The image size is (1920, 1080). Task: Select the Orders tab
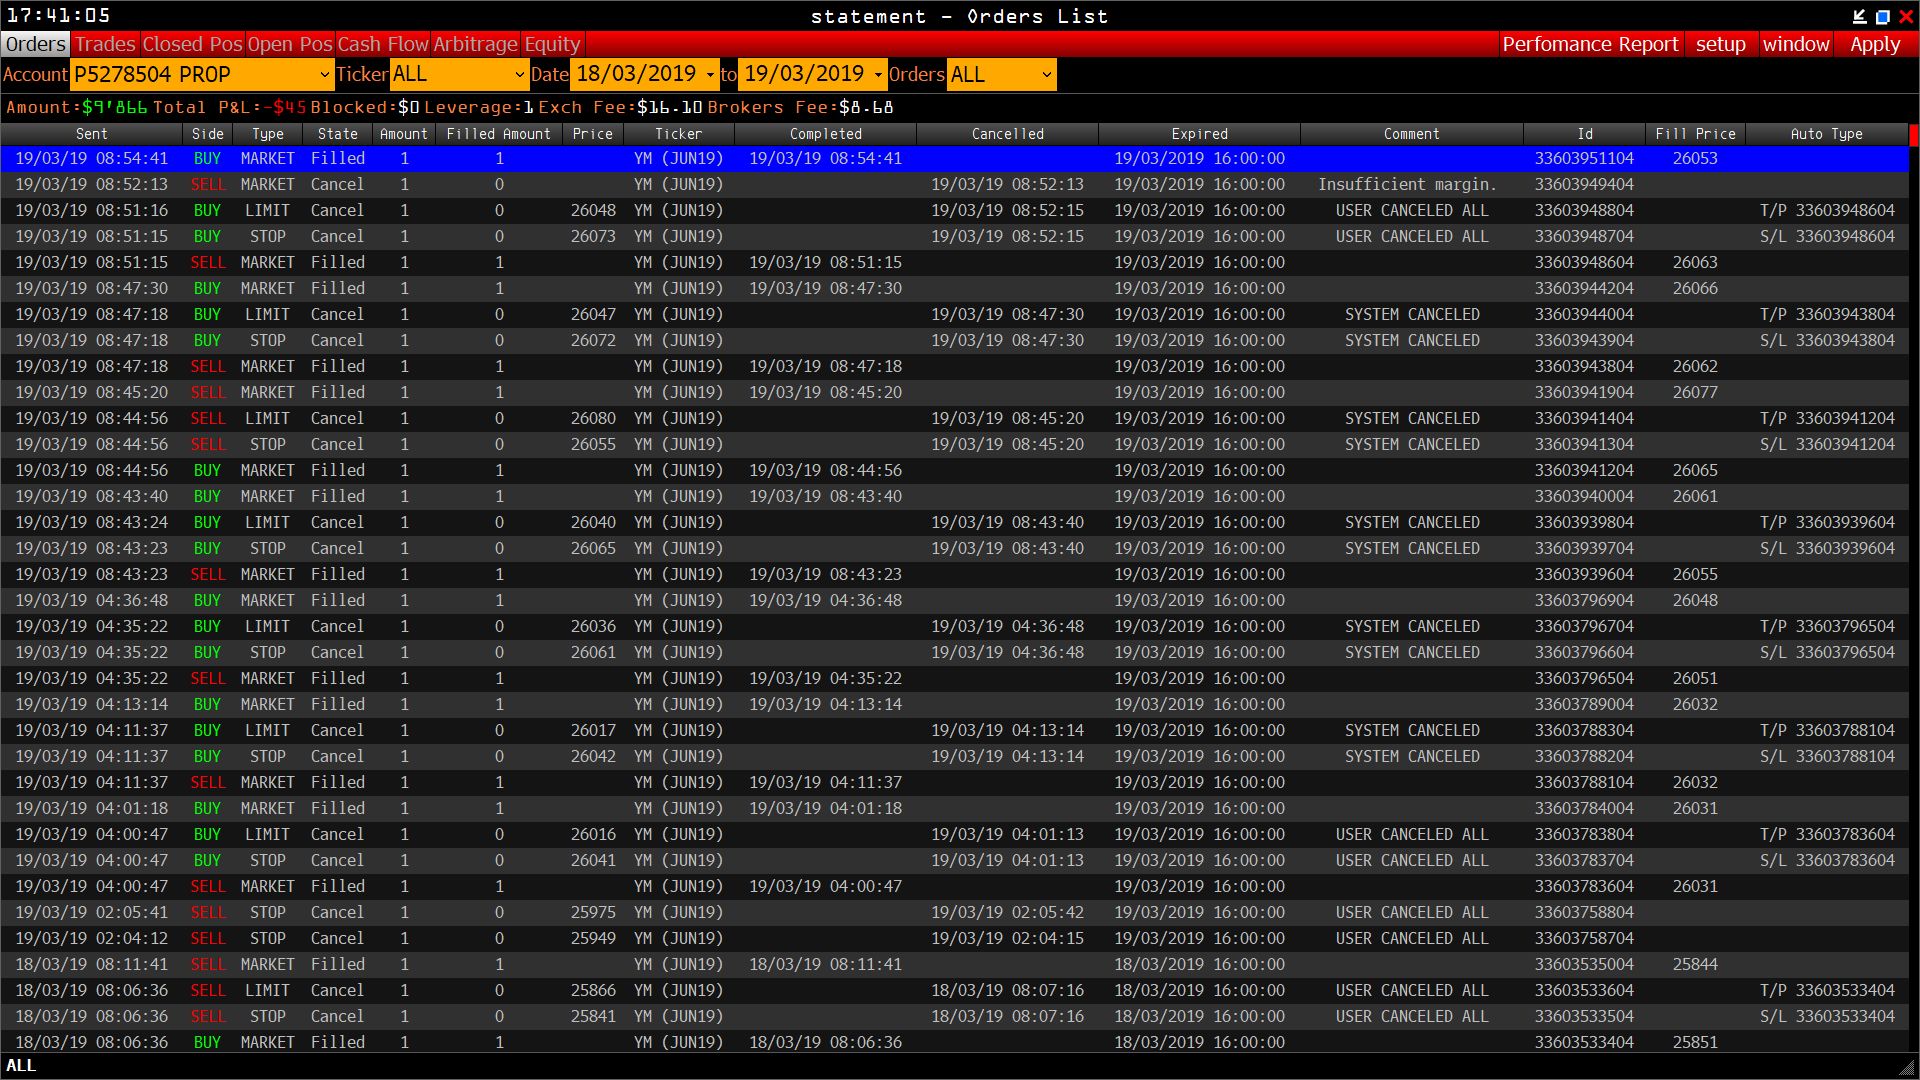tap(35, 44)
